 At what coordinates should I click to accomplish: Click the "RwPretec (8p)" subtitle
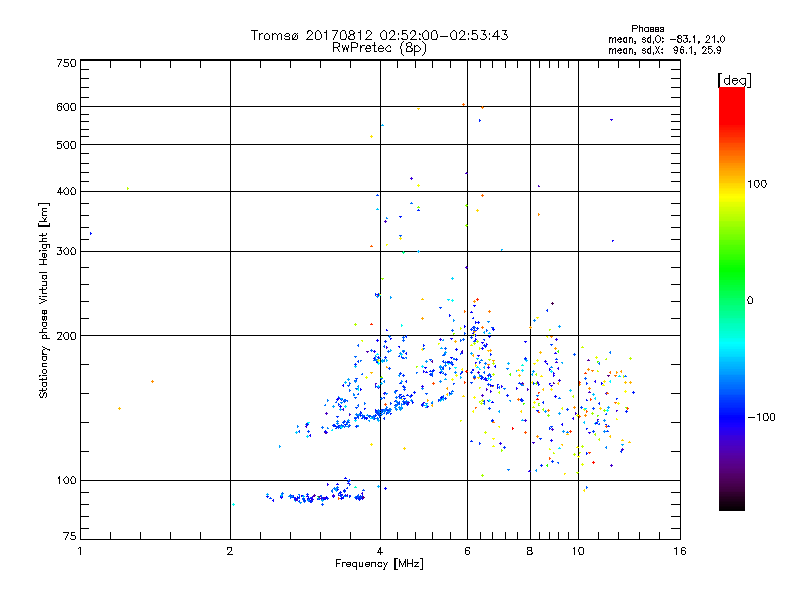pos(379,48)
